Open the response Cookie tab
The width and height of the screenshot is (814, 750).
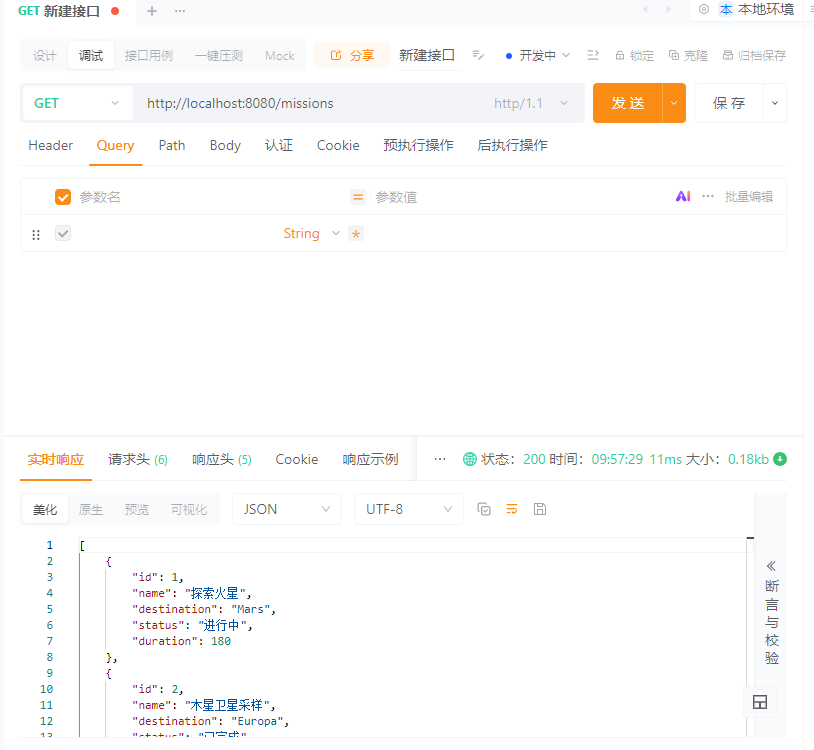(296, 459)
